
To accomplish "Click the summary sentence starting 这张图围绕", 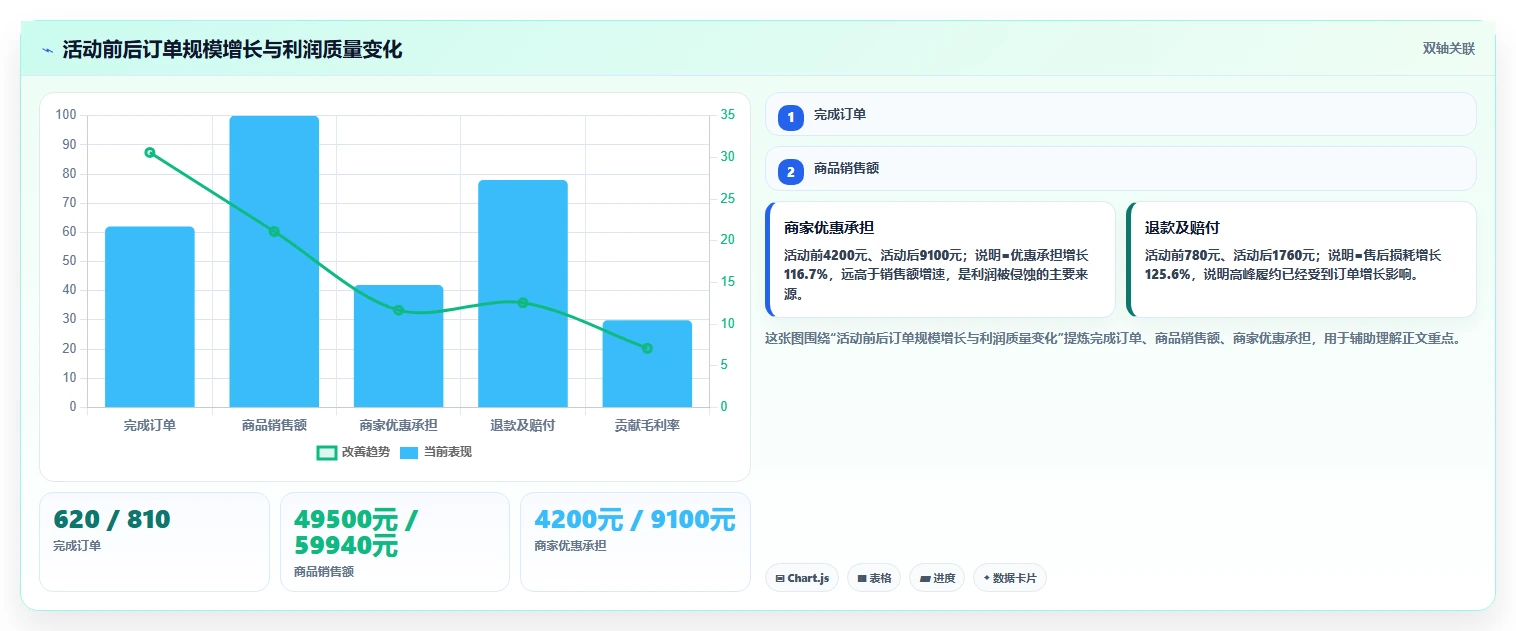I will click(1117, 338).
